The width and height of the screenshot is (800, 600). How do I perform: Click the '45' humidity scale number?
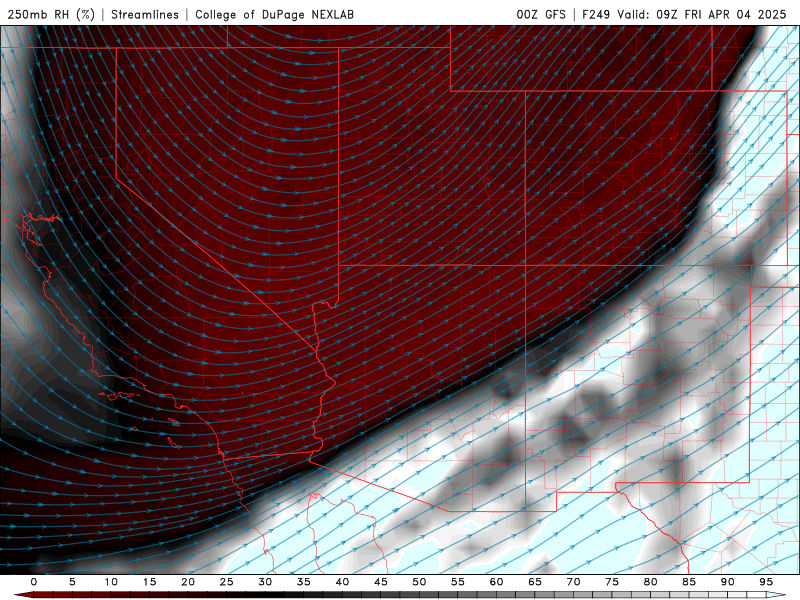pos(380,582)
